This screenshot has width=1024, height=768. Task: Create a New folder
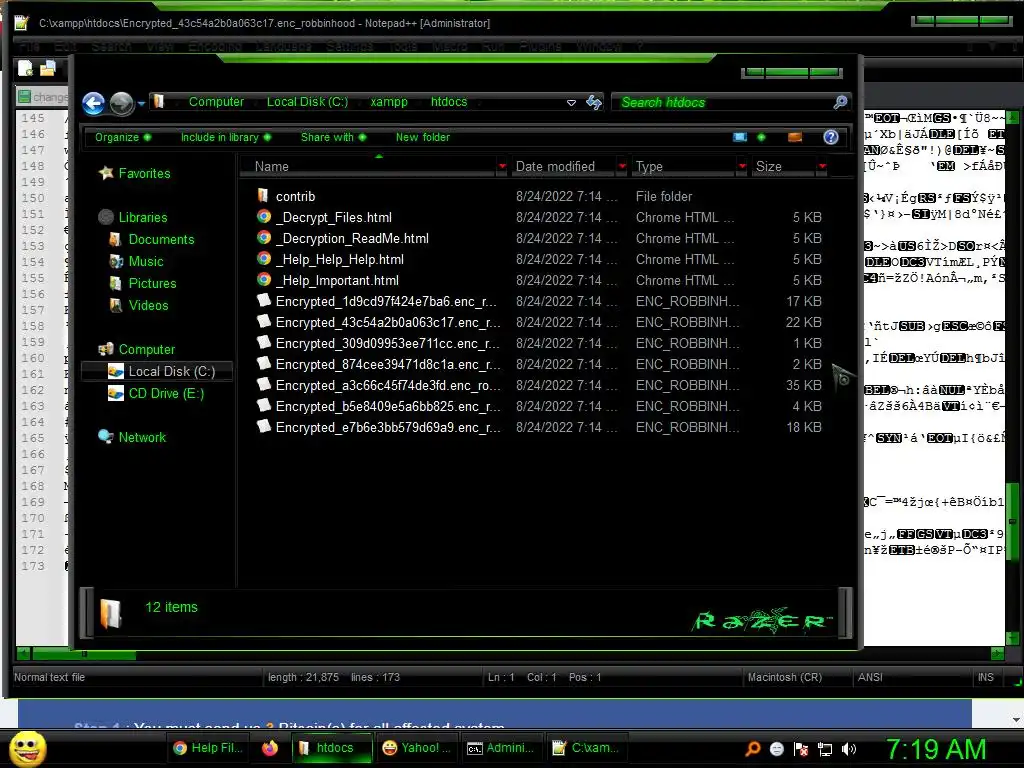click(423, 137)
